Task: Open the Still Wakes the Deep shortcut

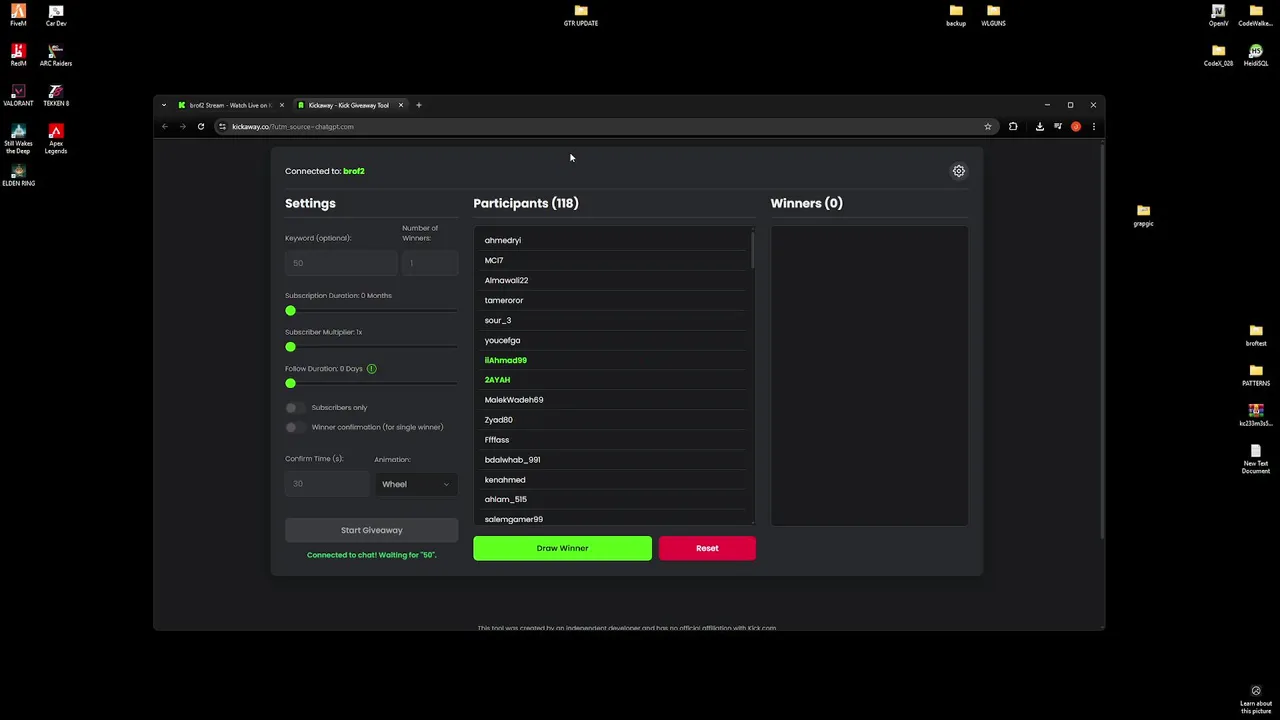Action: pyautogui.click(x=18, y=138)
